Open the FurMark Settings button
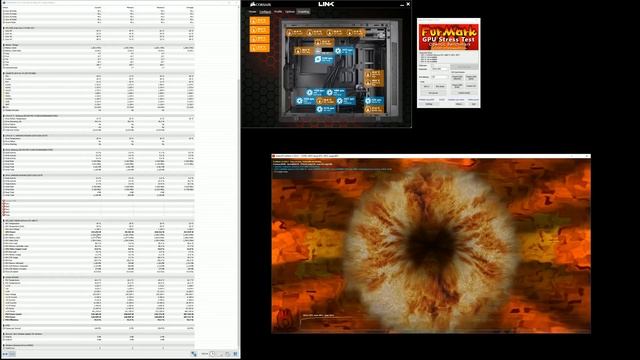 coord(429,104)
